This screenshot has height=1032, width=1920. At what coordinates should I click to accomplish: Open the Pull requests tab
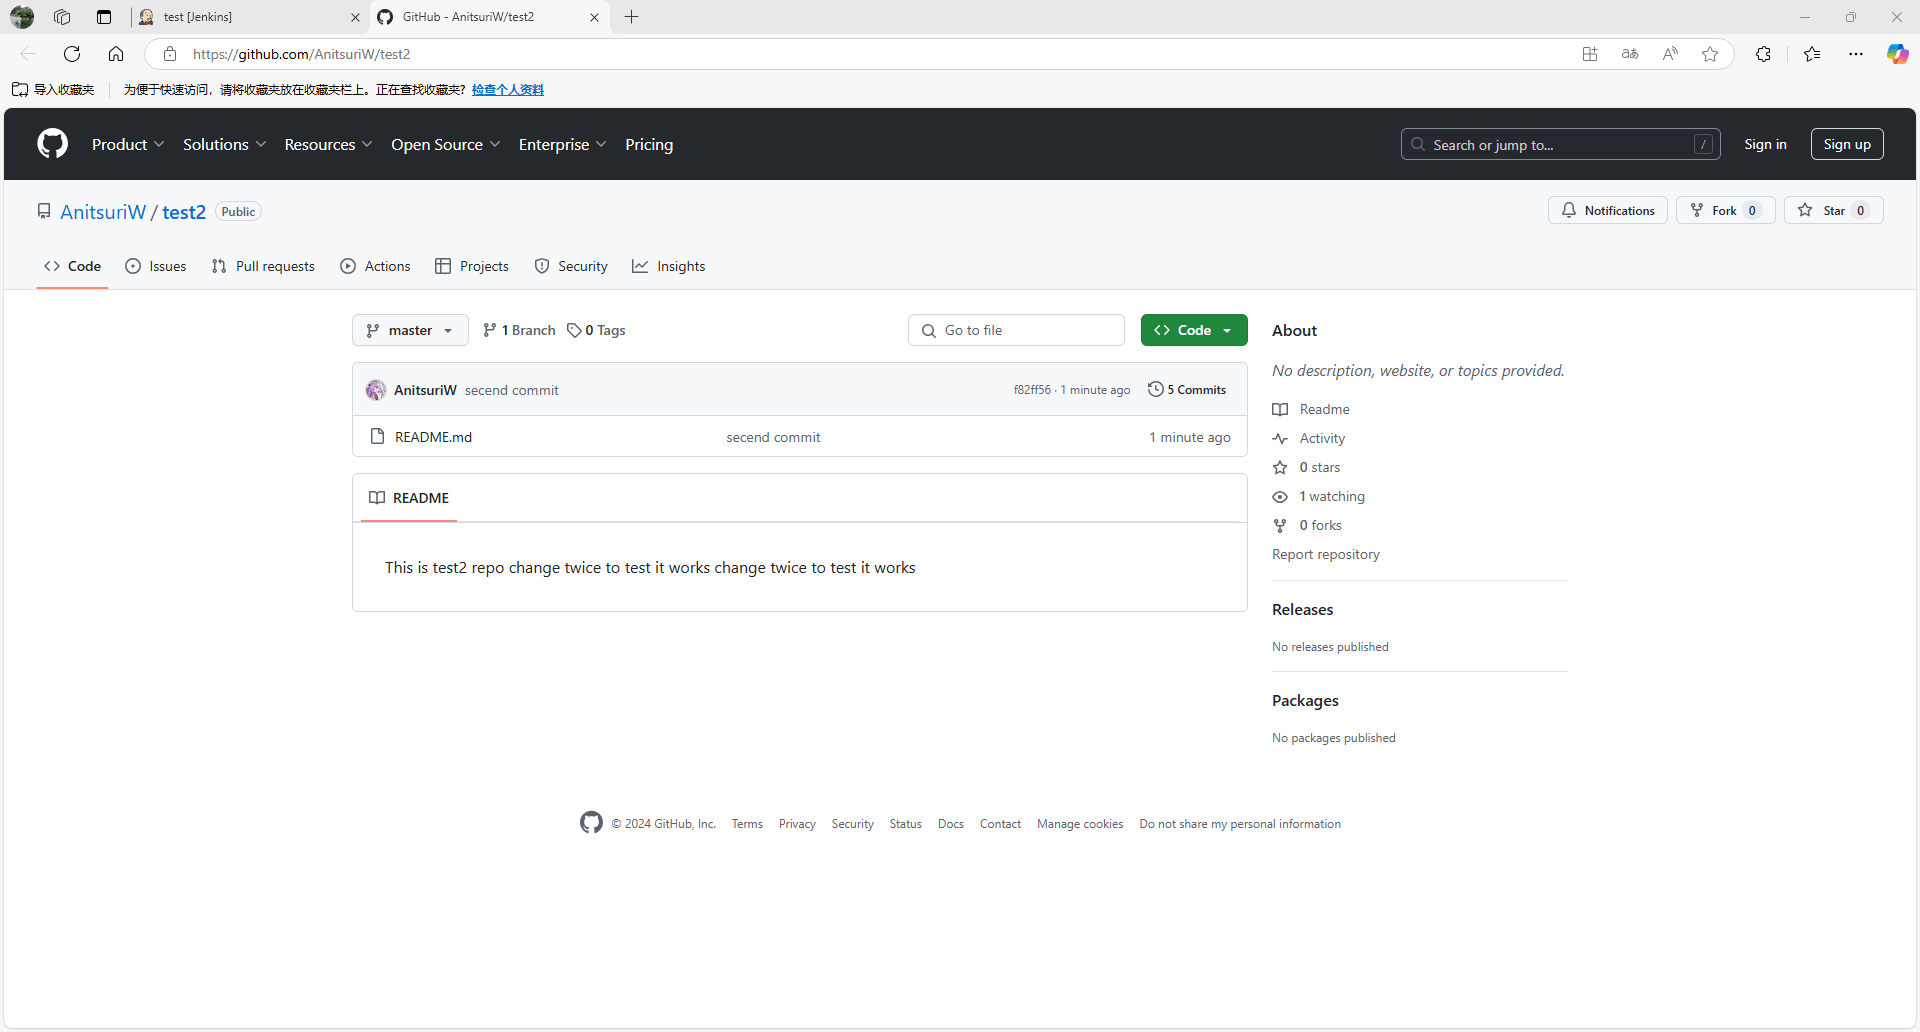pos(264,267)
